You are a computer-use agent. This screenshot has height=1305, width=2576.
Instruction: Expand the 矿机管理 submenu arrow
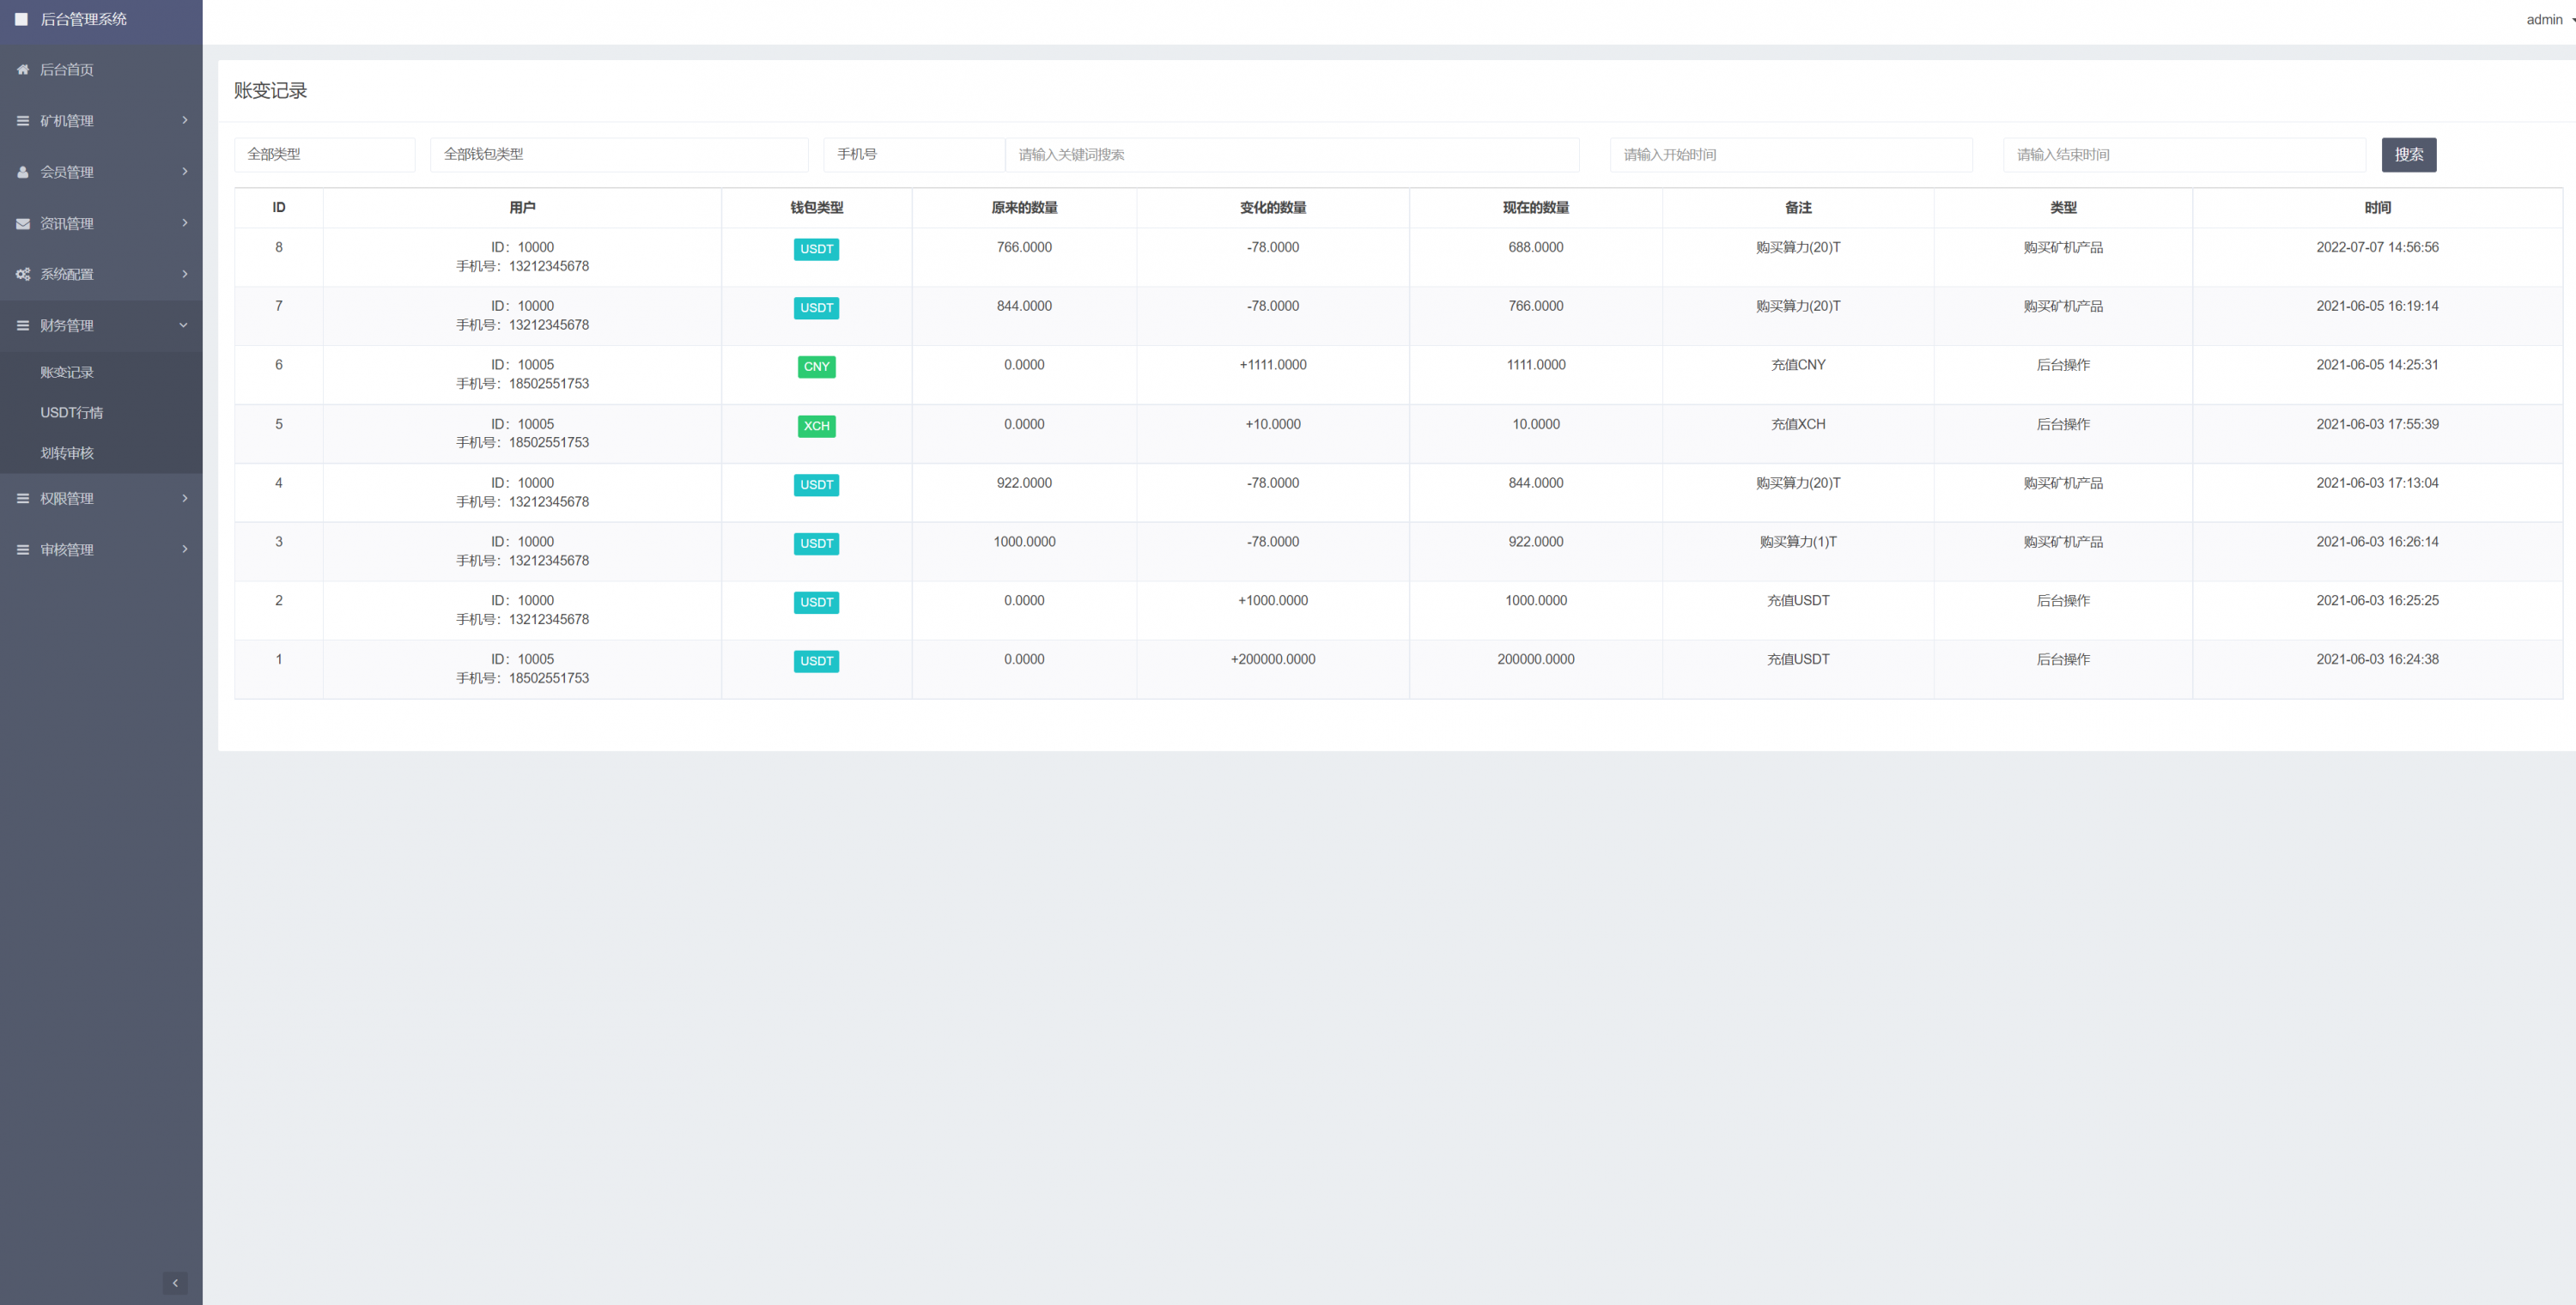point(184,120)
